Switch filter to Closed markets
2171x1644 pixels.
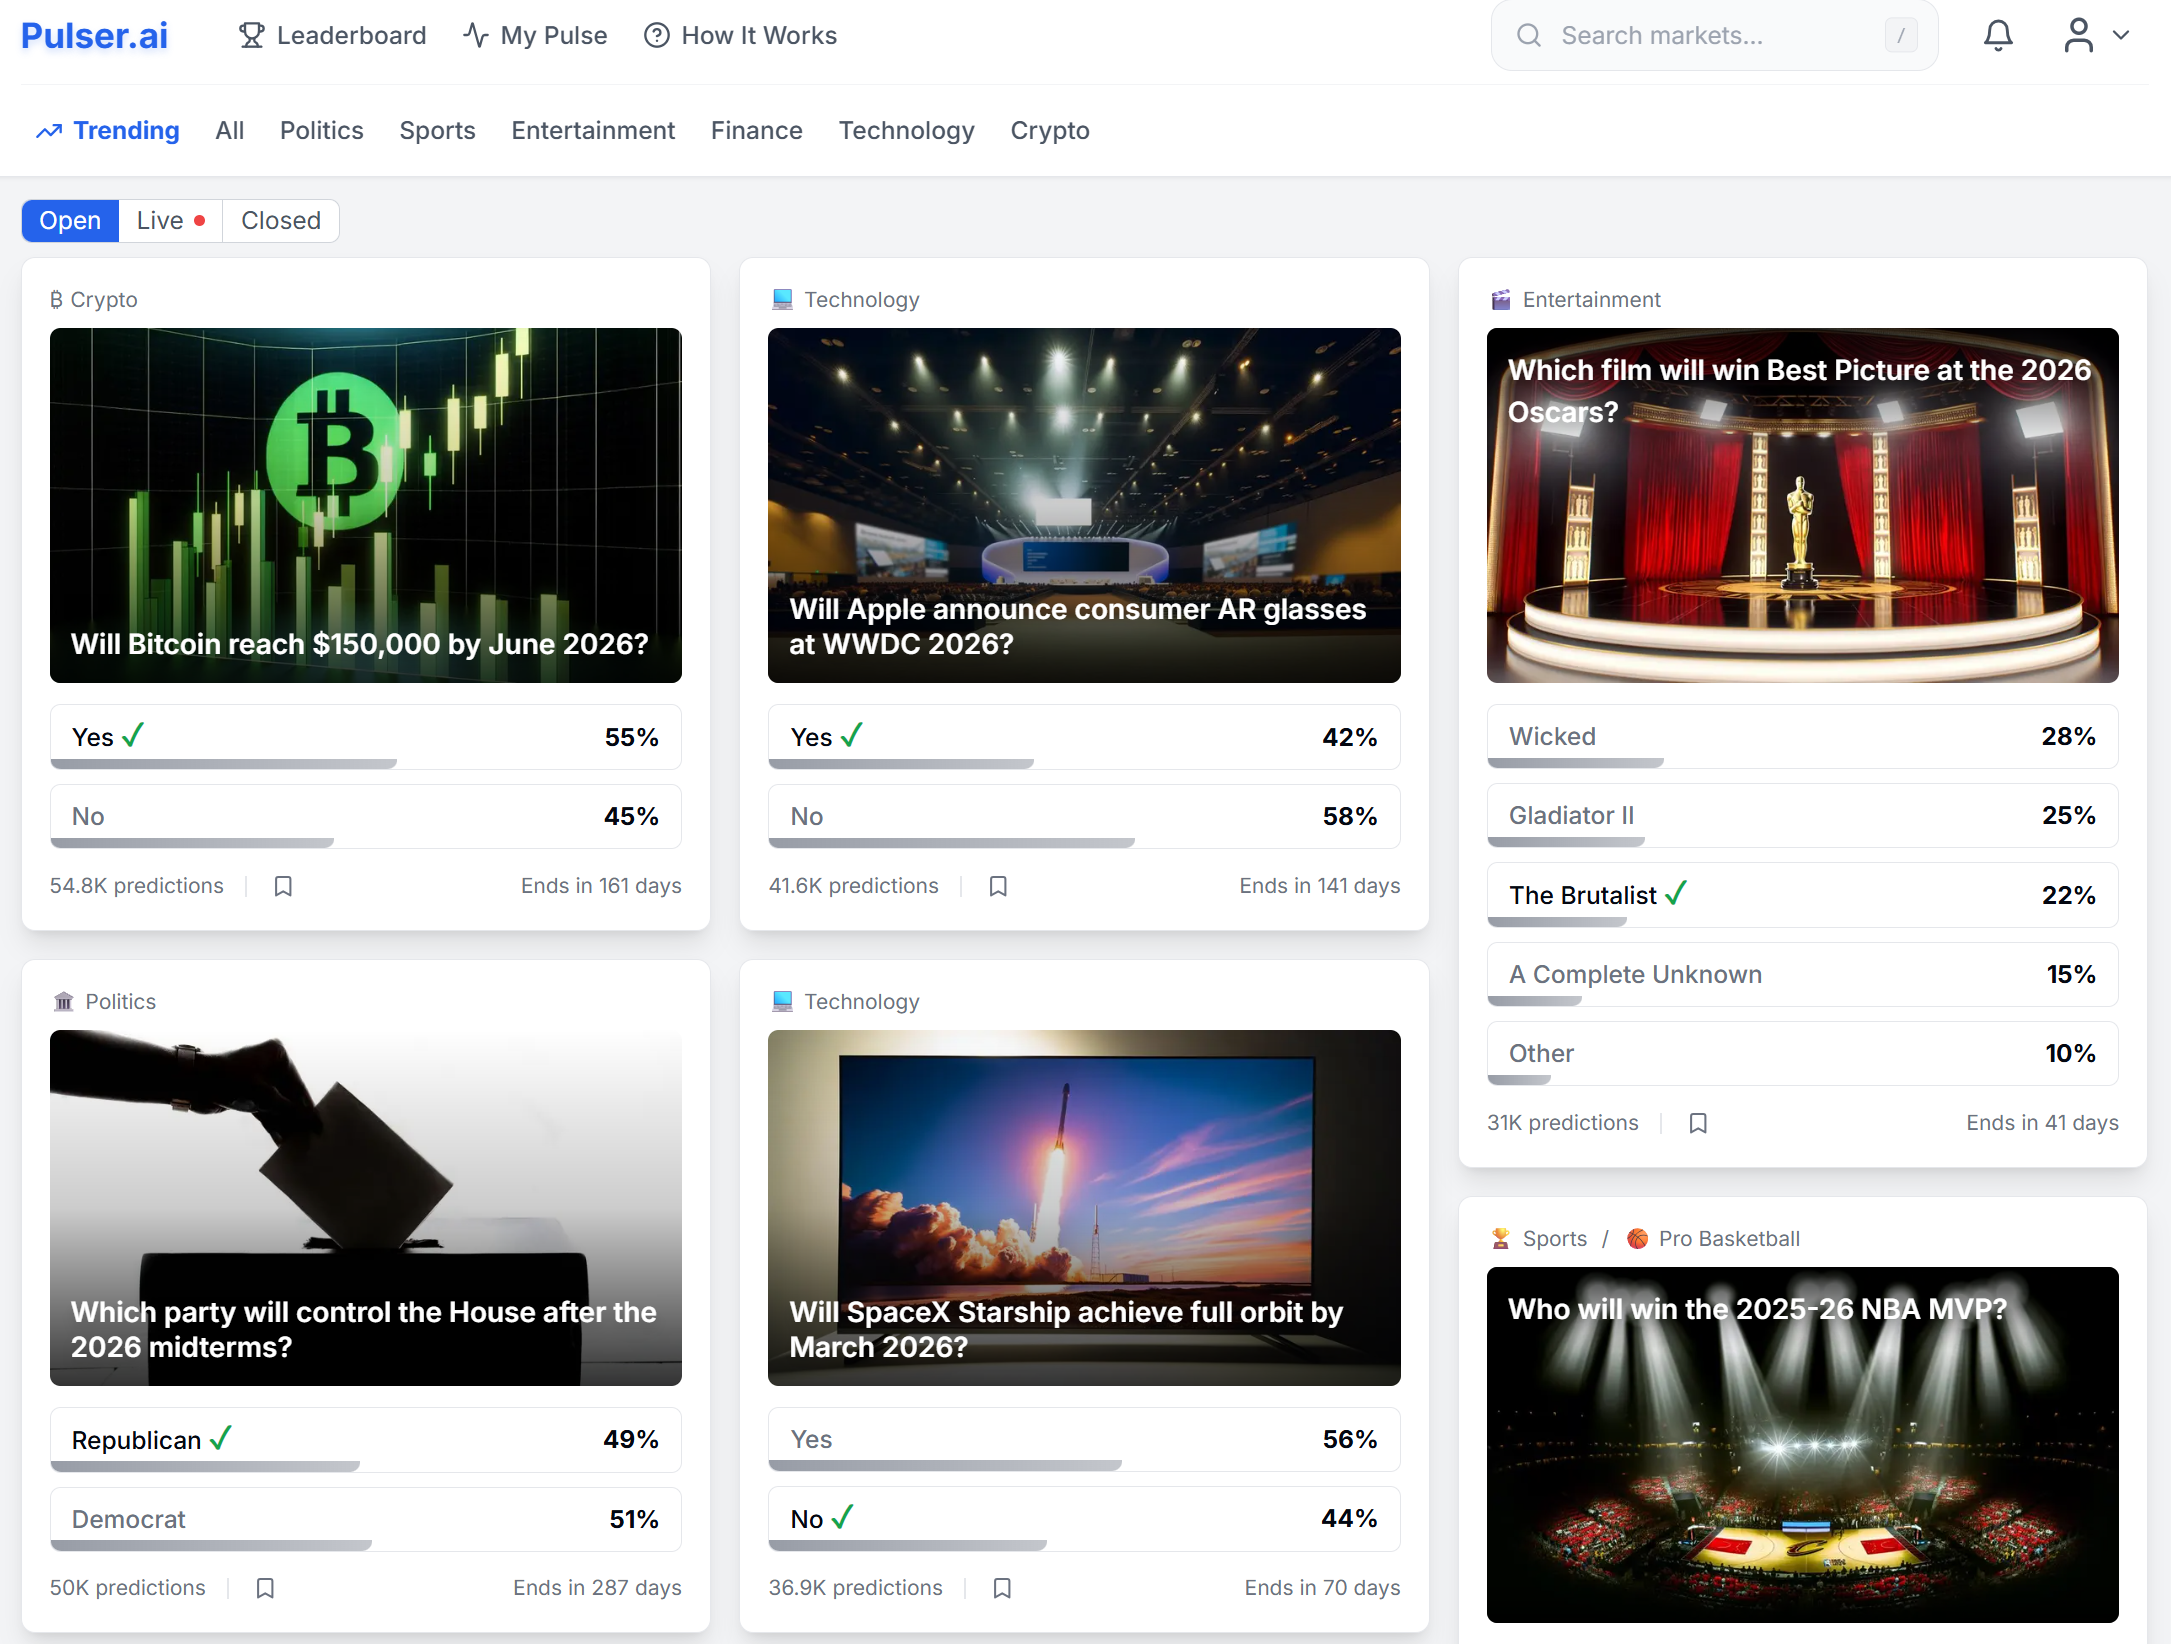(280, 221)
